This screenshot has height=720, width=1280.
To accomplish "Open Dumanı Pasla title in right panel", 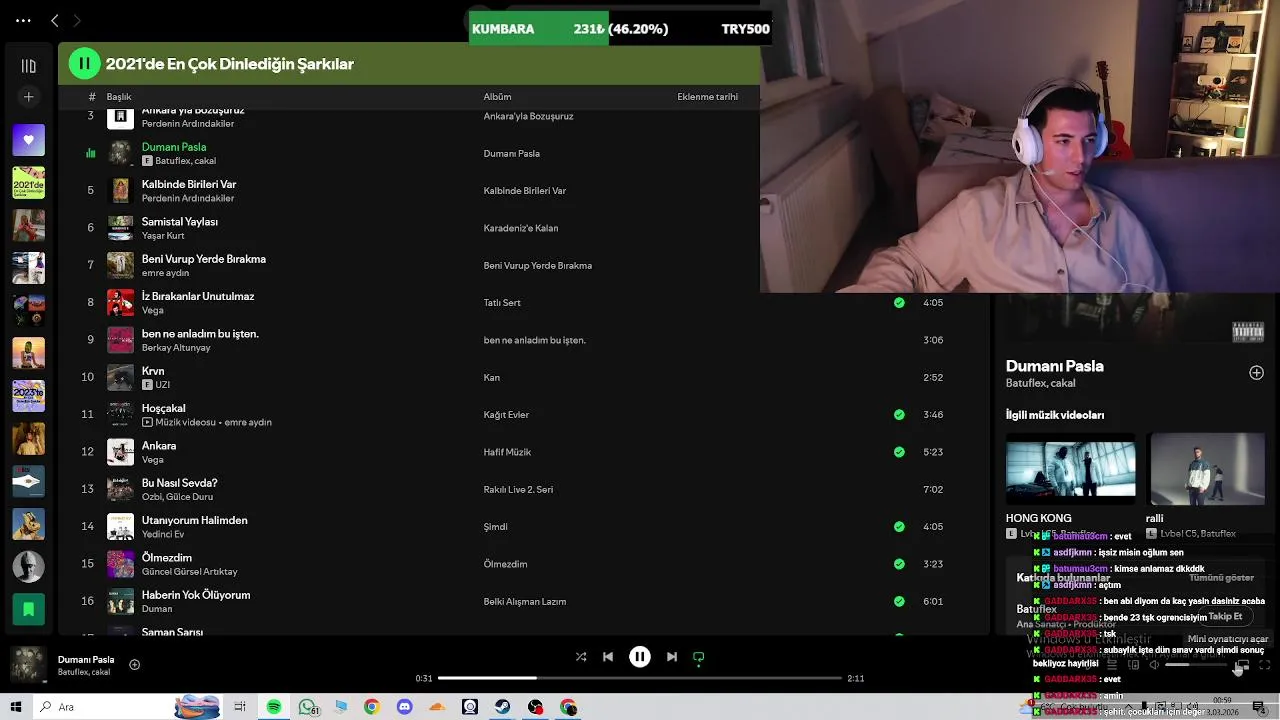I will click(x=1055, y=366).
